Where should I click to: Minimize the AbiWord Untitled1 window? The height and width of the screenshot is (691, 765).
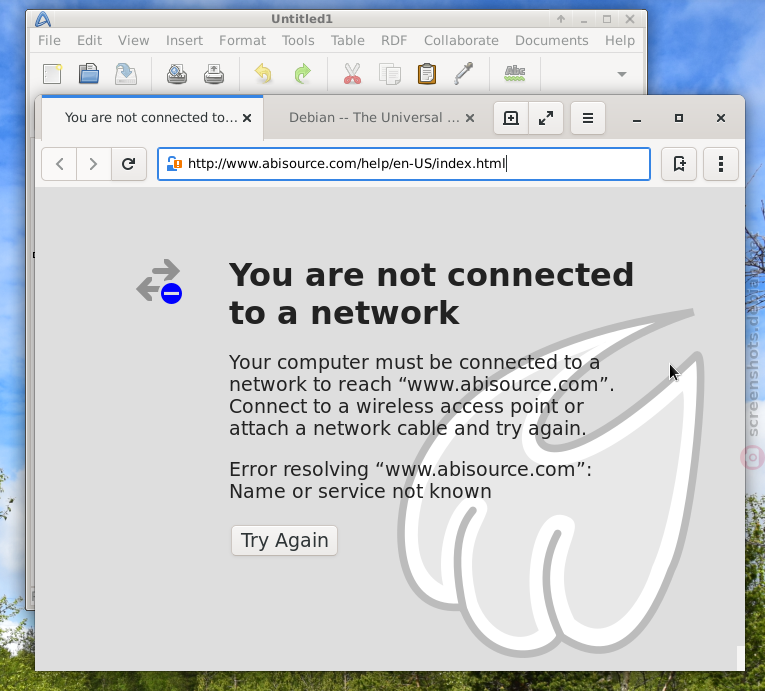coord(584,19)
